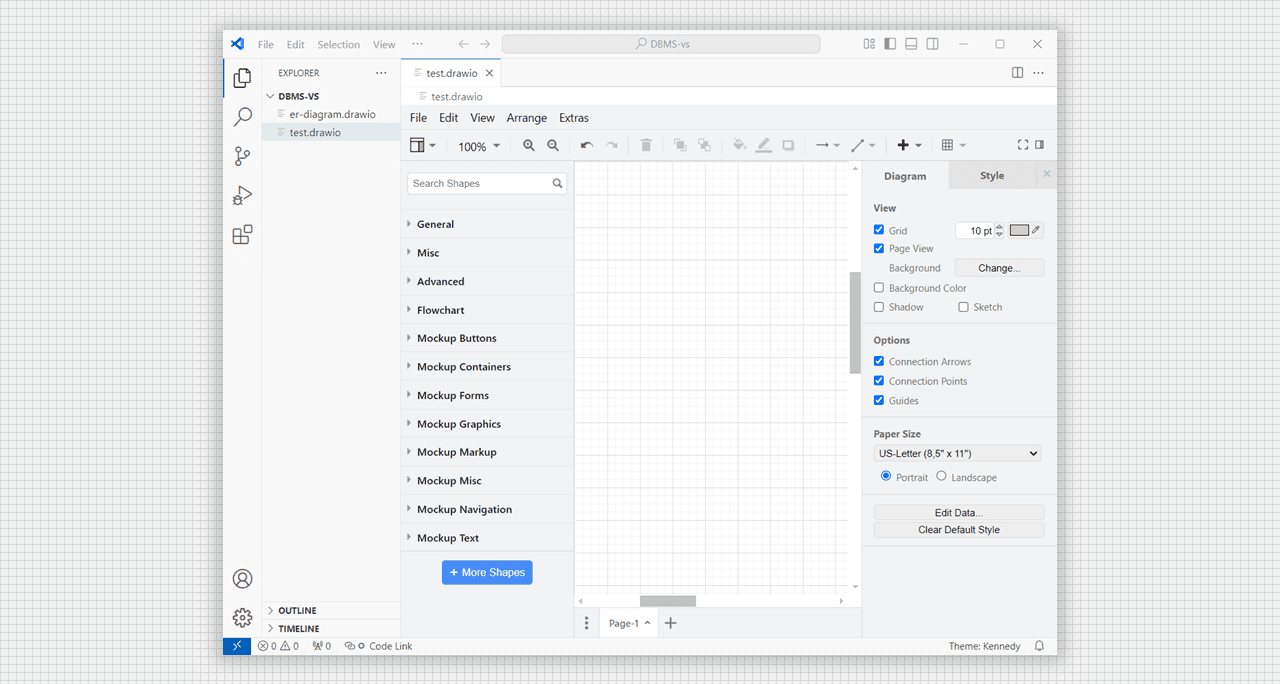Click the Fill Color bucket icon
Viewport: 1280px width, 684px height.
pos(739,146)
